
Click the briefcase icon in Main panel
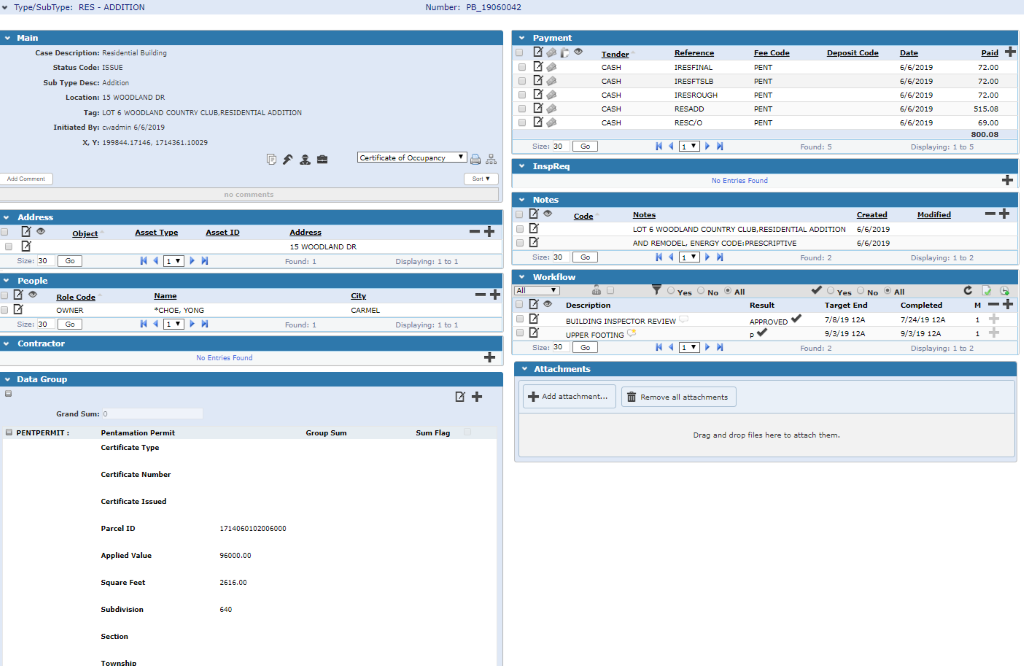(322, 159)
